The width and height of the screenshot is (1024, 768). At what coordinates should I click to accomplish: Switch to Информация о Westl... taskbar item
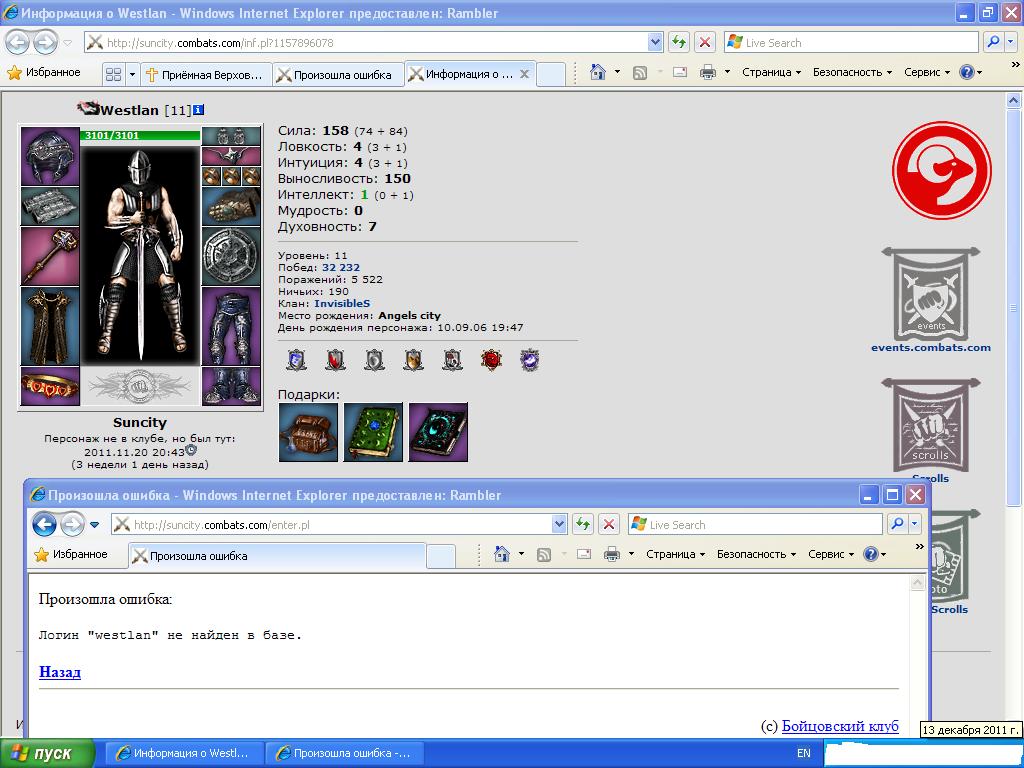(184, 753)
